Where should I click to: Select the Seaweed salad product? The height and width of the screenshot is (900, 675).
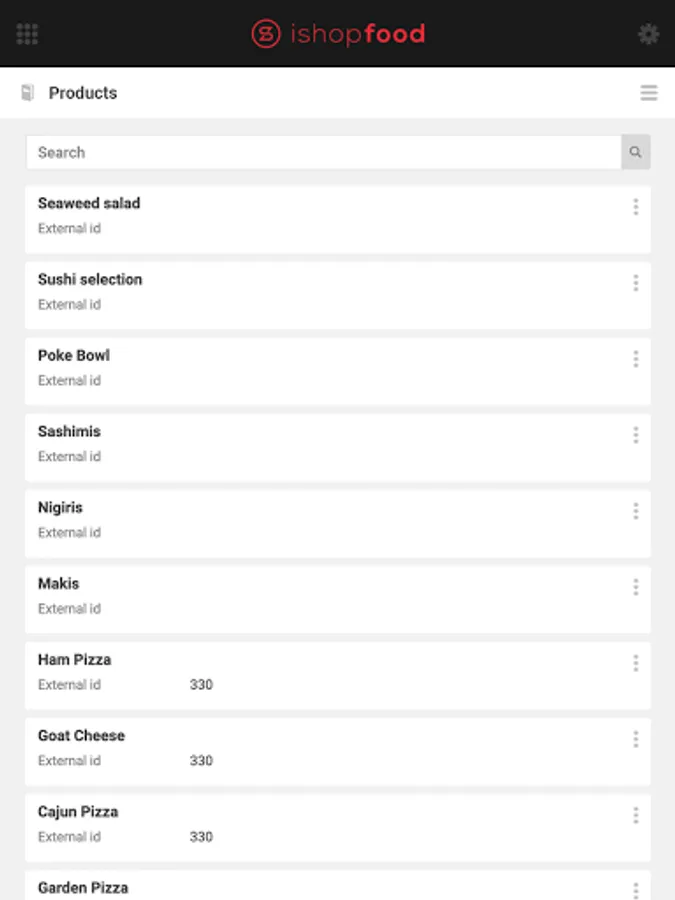(x=89, y=203)
